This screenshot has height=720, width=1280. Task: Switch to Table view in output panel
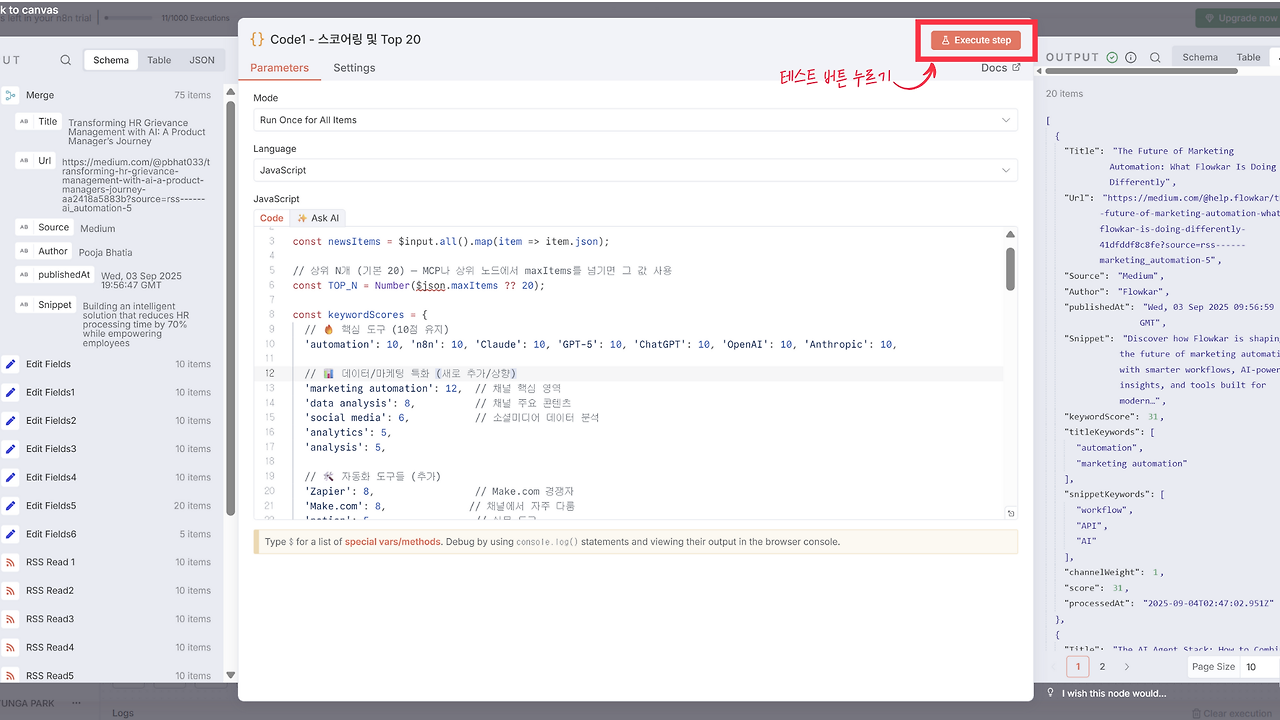tap(1249, 58)
